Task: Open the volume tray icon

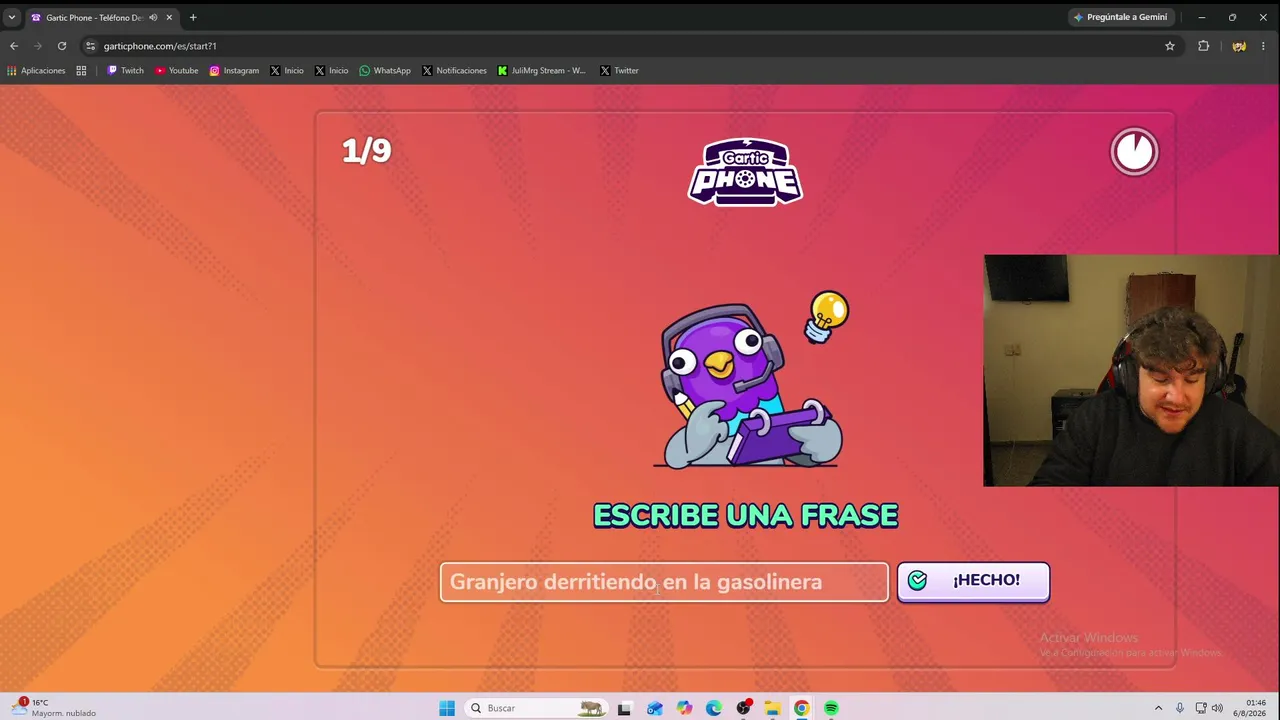Action: (1217, 708)
